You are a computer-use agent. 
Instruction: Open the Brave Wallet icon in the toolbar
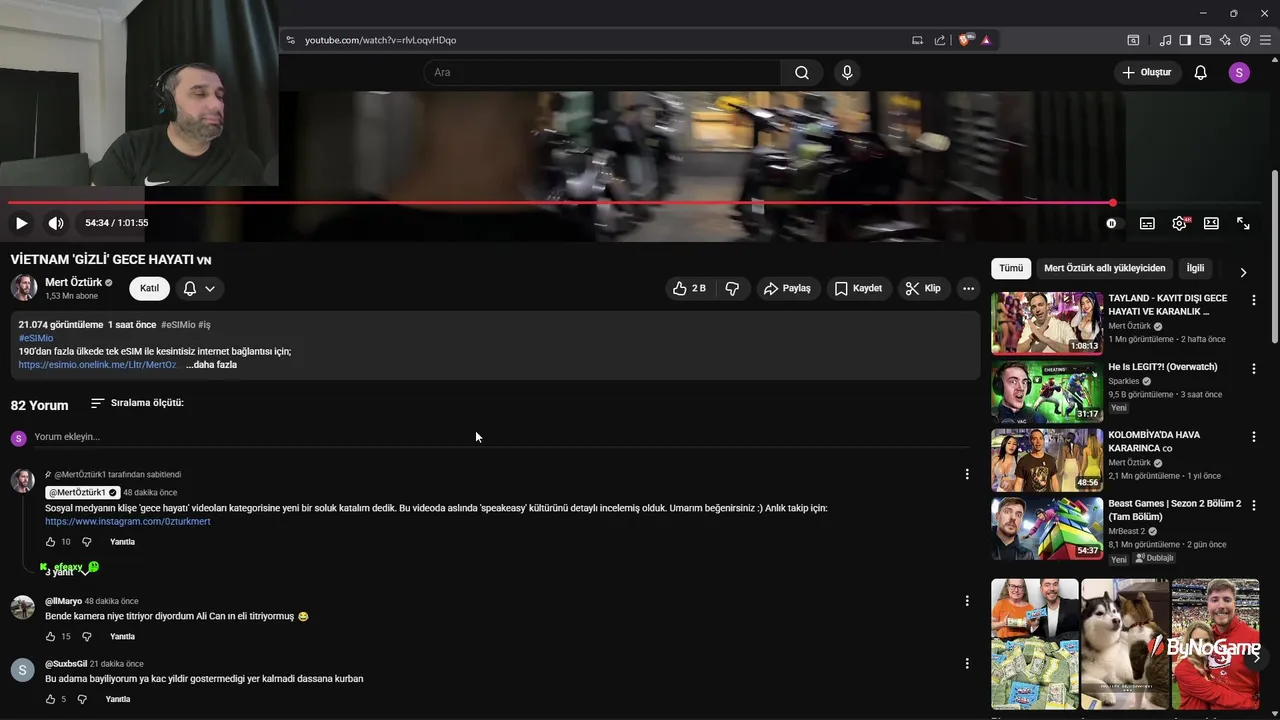1205,40
